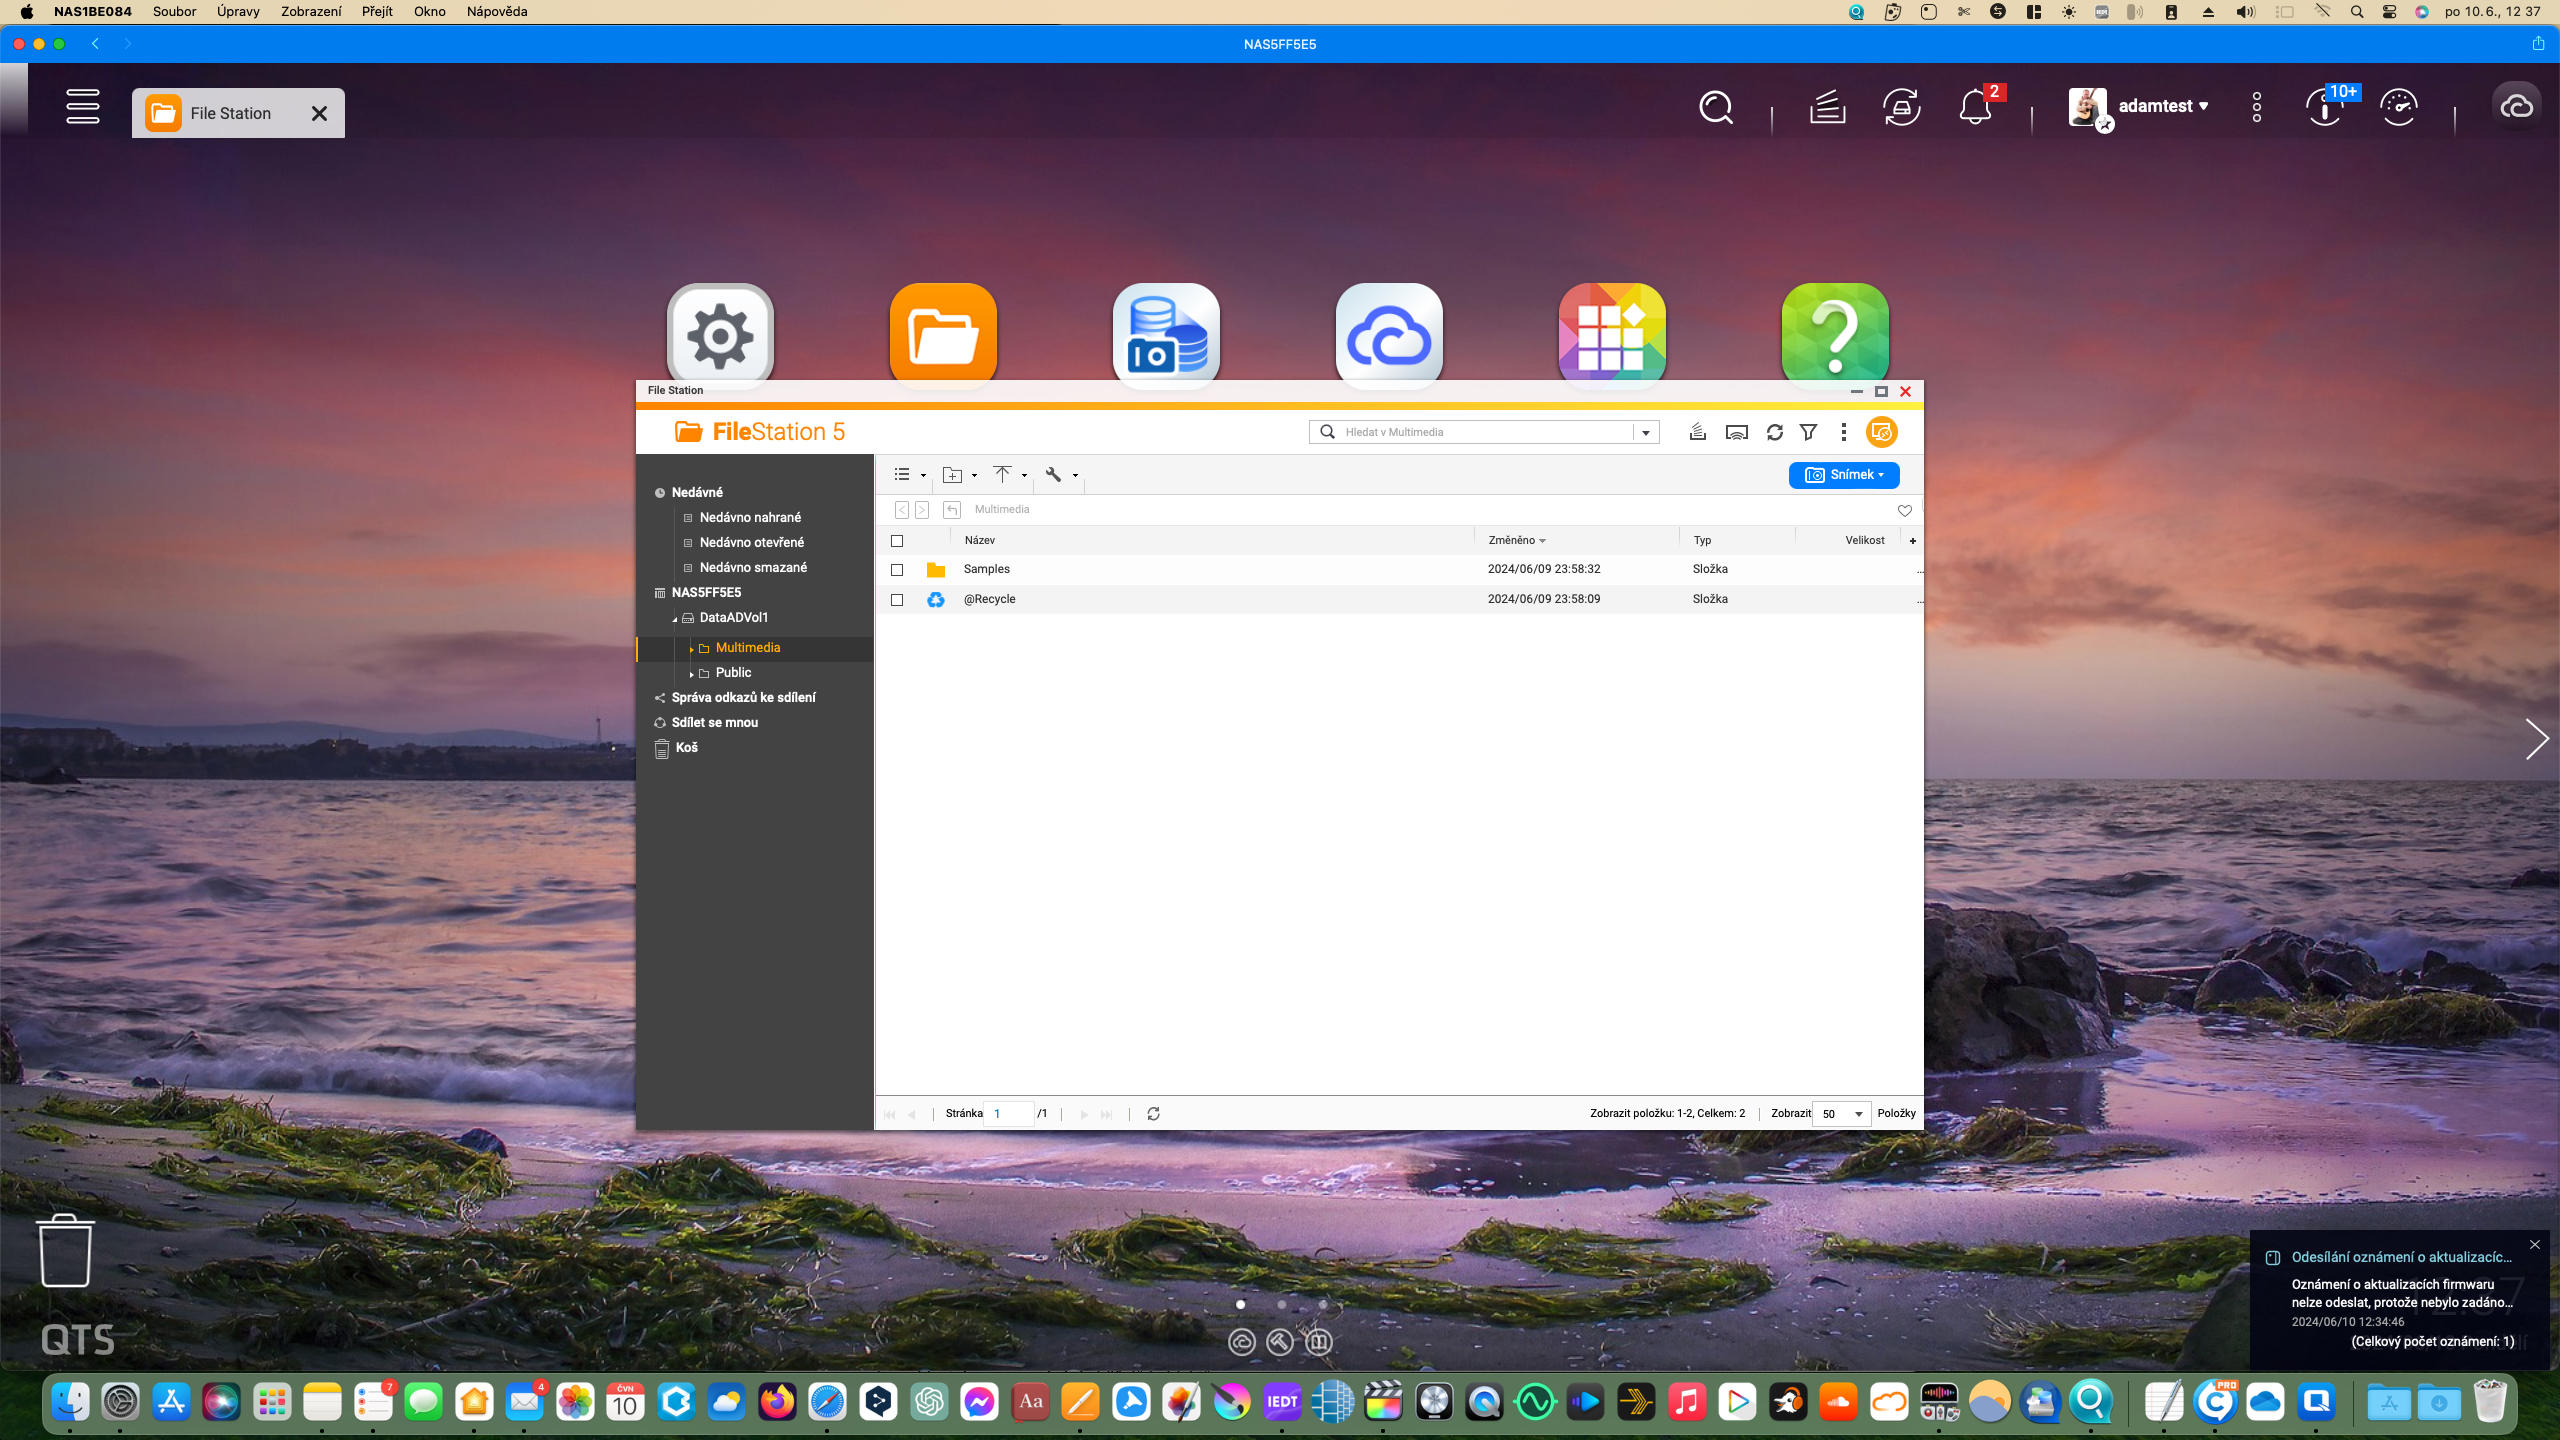Click the Snímek snapshot button
The width and height of the screenshot is (2560, 1440).
(1843, 475)
